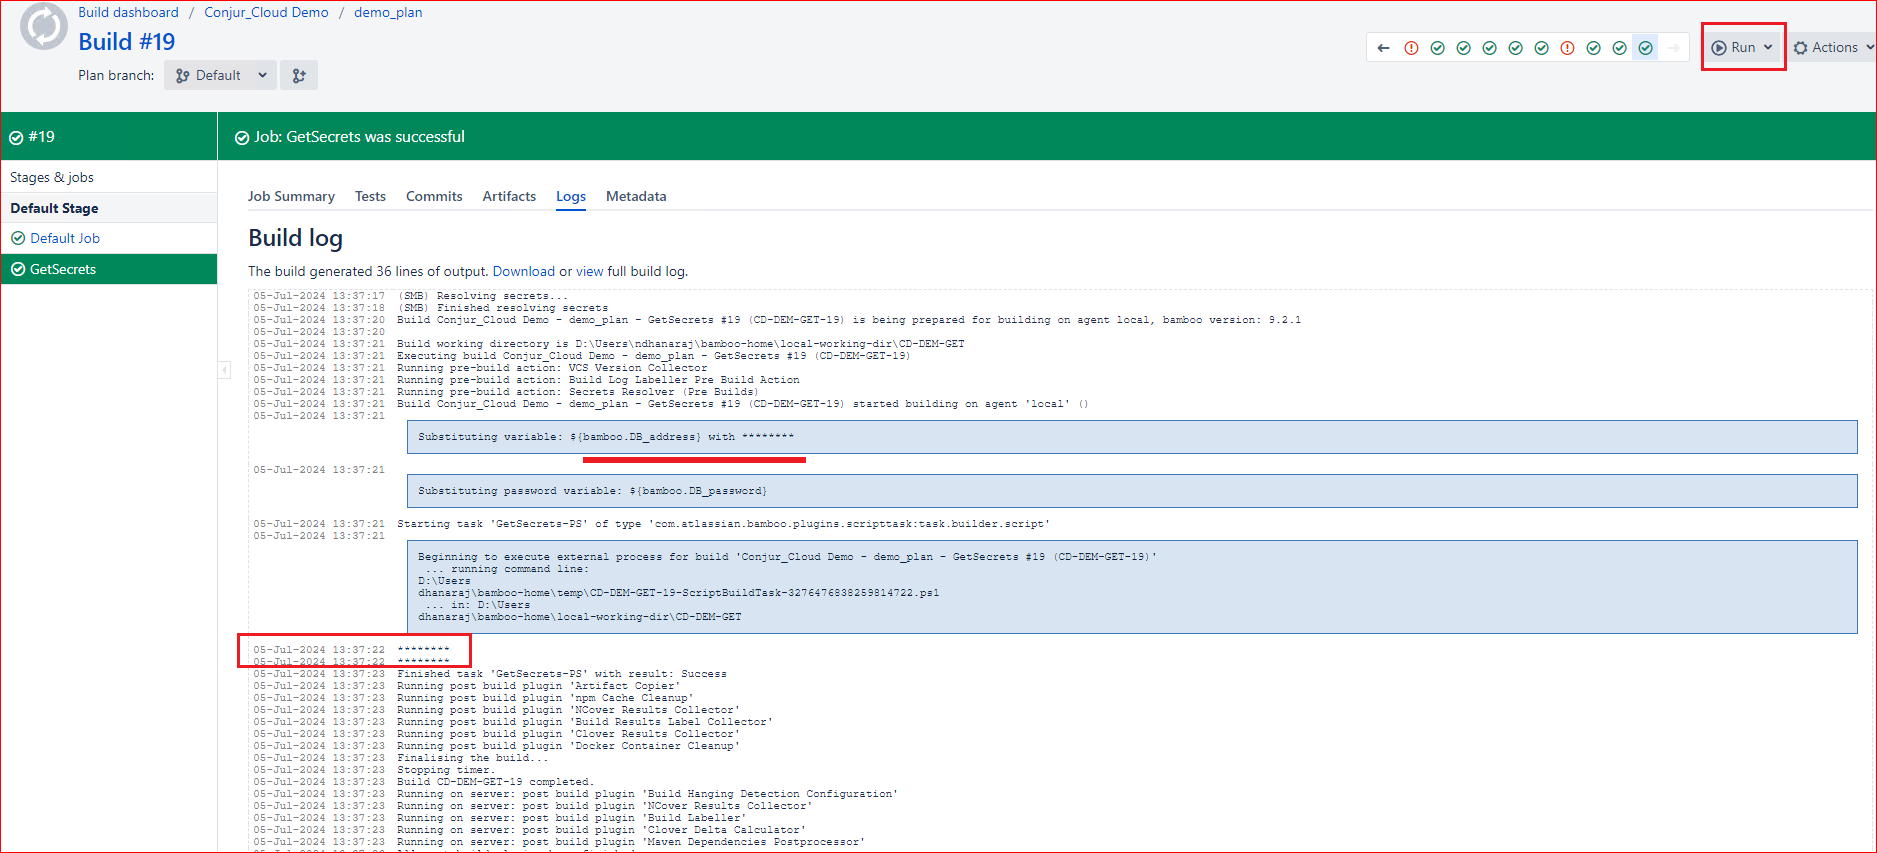Click the create plan branch icon button
Viewport: 1877px width, 853px height.
tap(299, 75)
